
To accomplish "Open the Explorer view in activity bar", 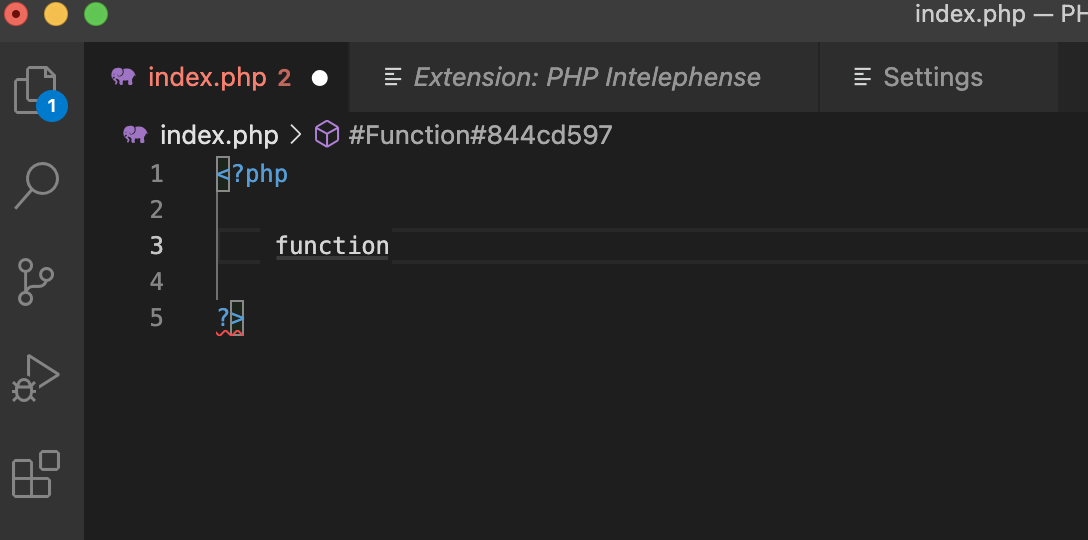I will pos(36,92).
